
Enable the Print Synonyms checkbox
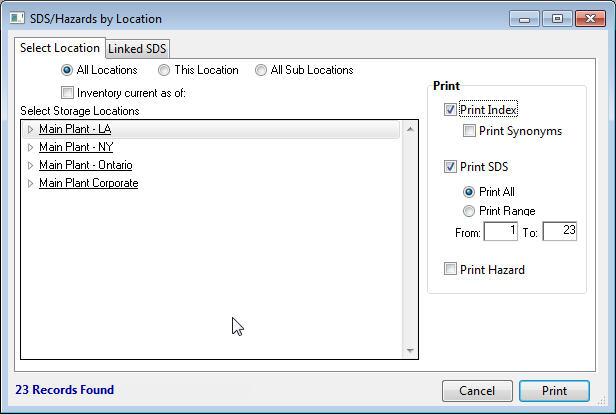[x=469, y=130]
